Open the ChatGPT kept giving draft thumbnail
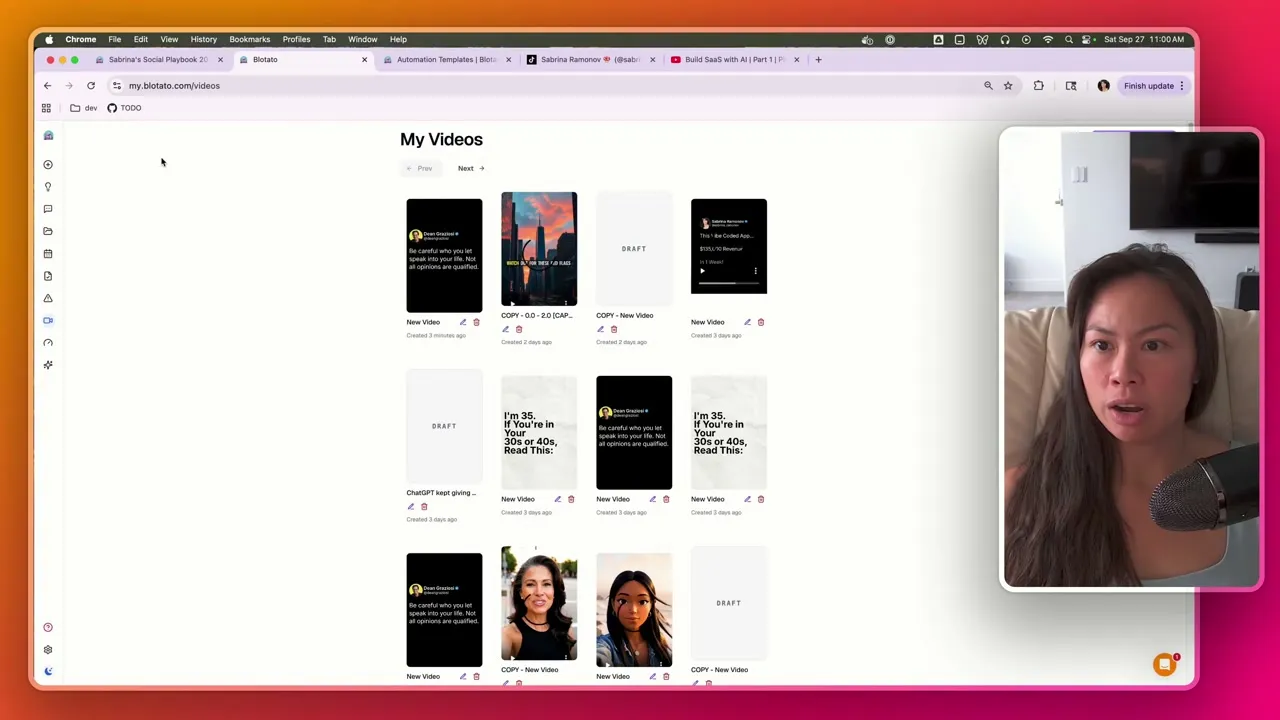This screenshot has height=720, width=1280. (444, 426)
